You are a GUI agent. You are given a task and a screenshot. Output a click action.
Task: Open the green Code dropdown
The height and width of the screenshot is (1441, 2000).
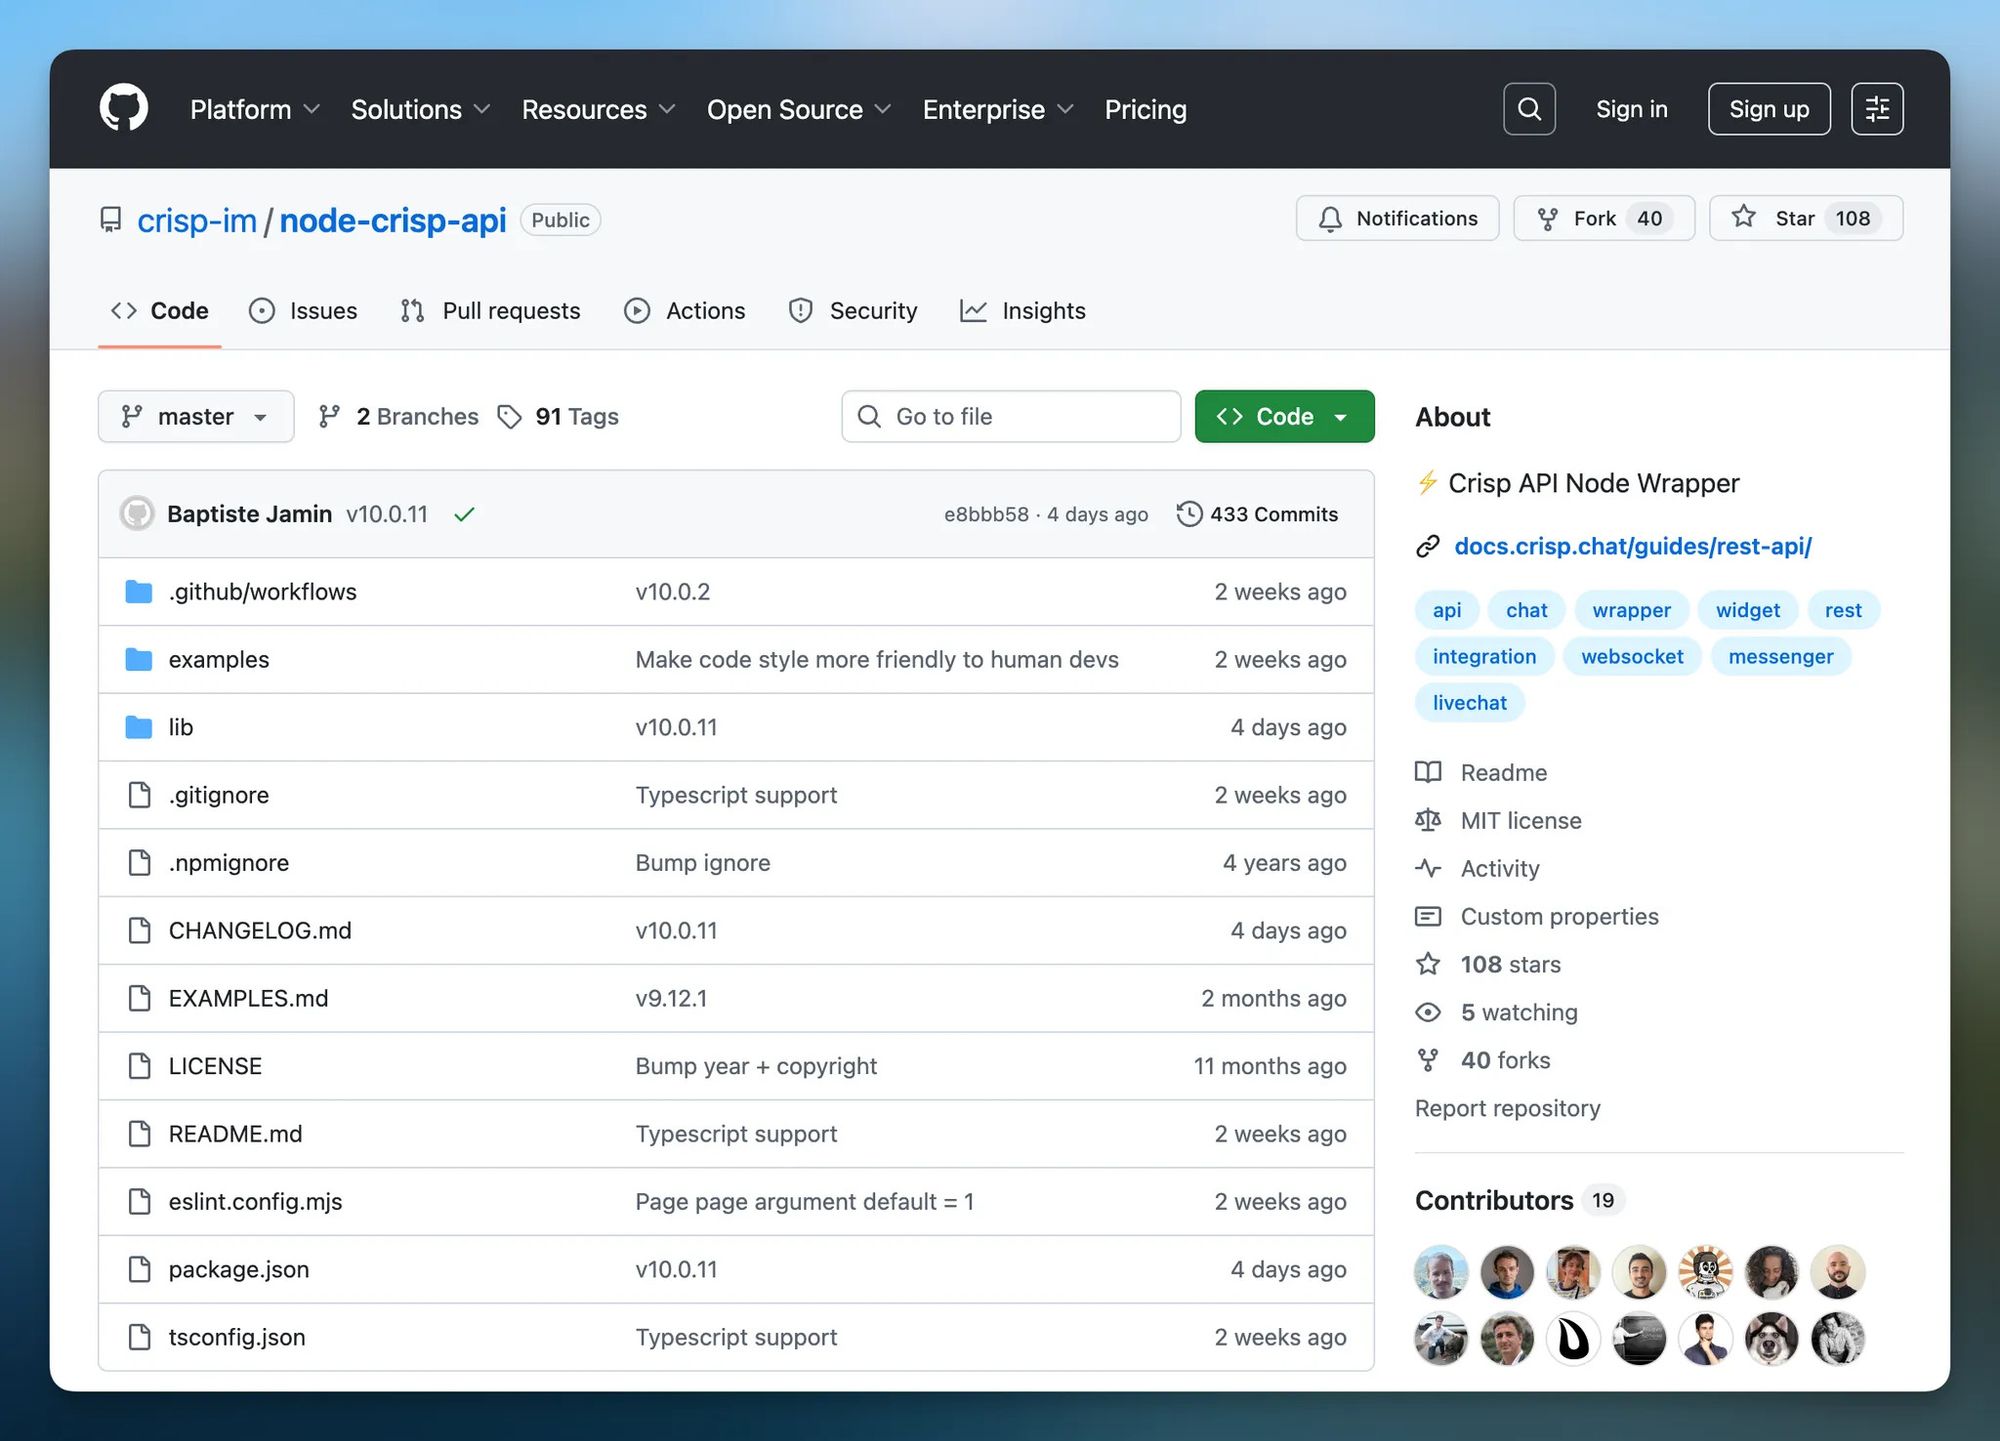pos(1284,416)
